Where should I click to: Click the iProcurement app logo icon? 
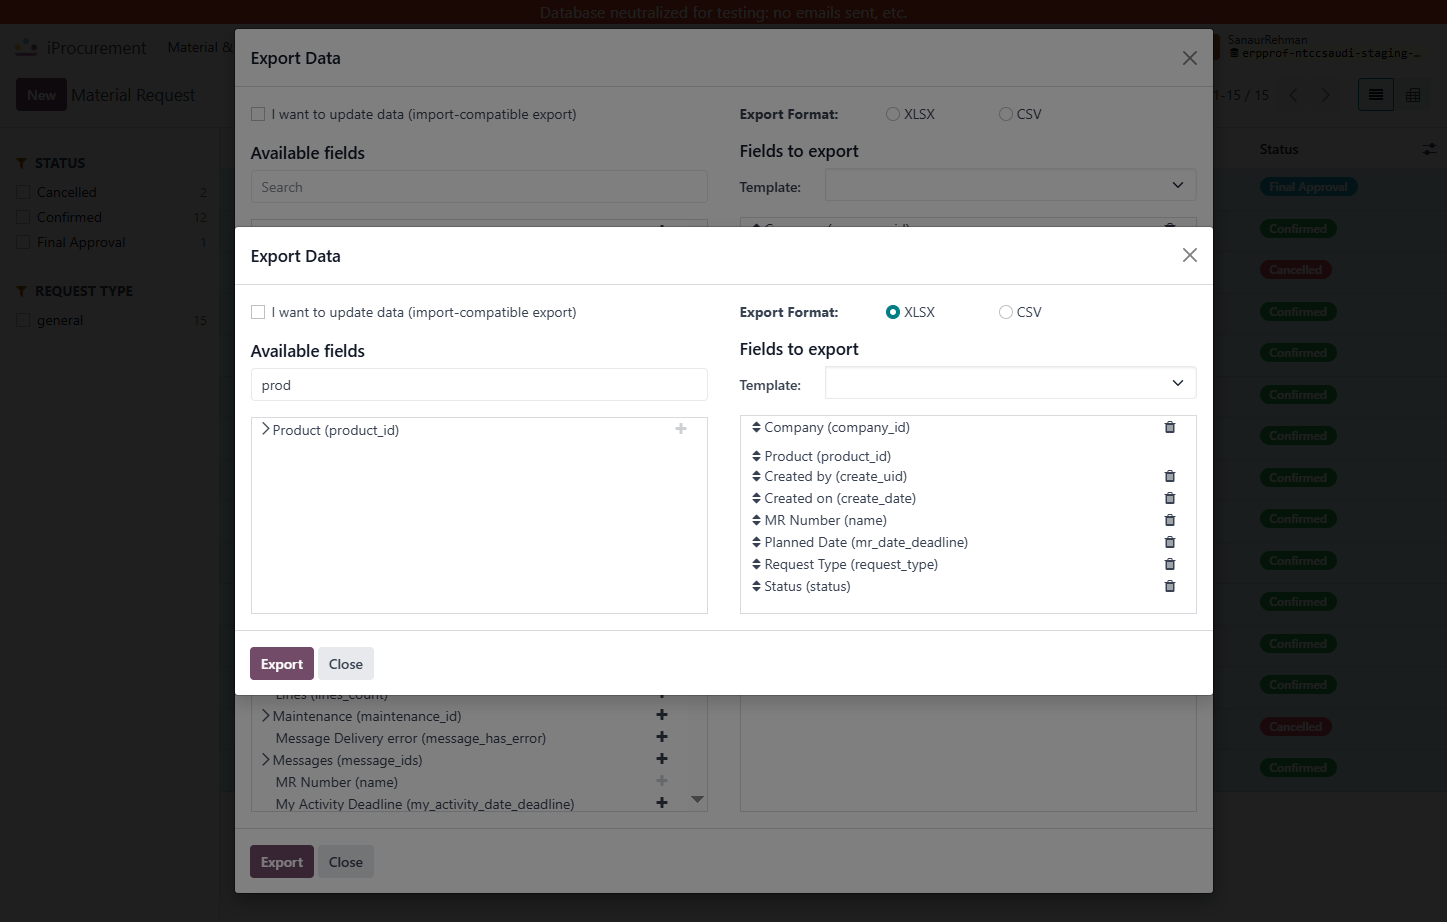tap(27, 48)
